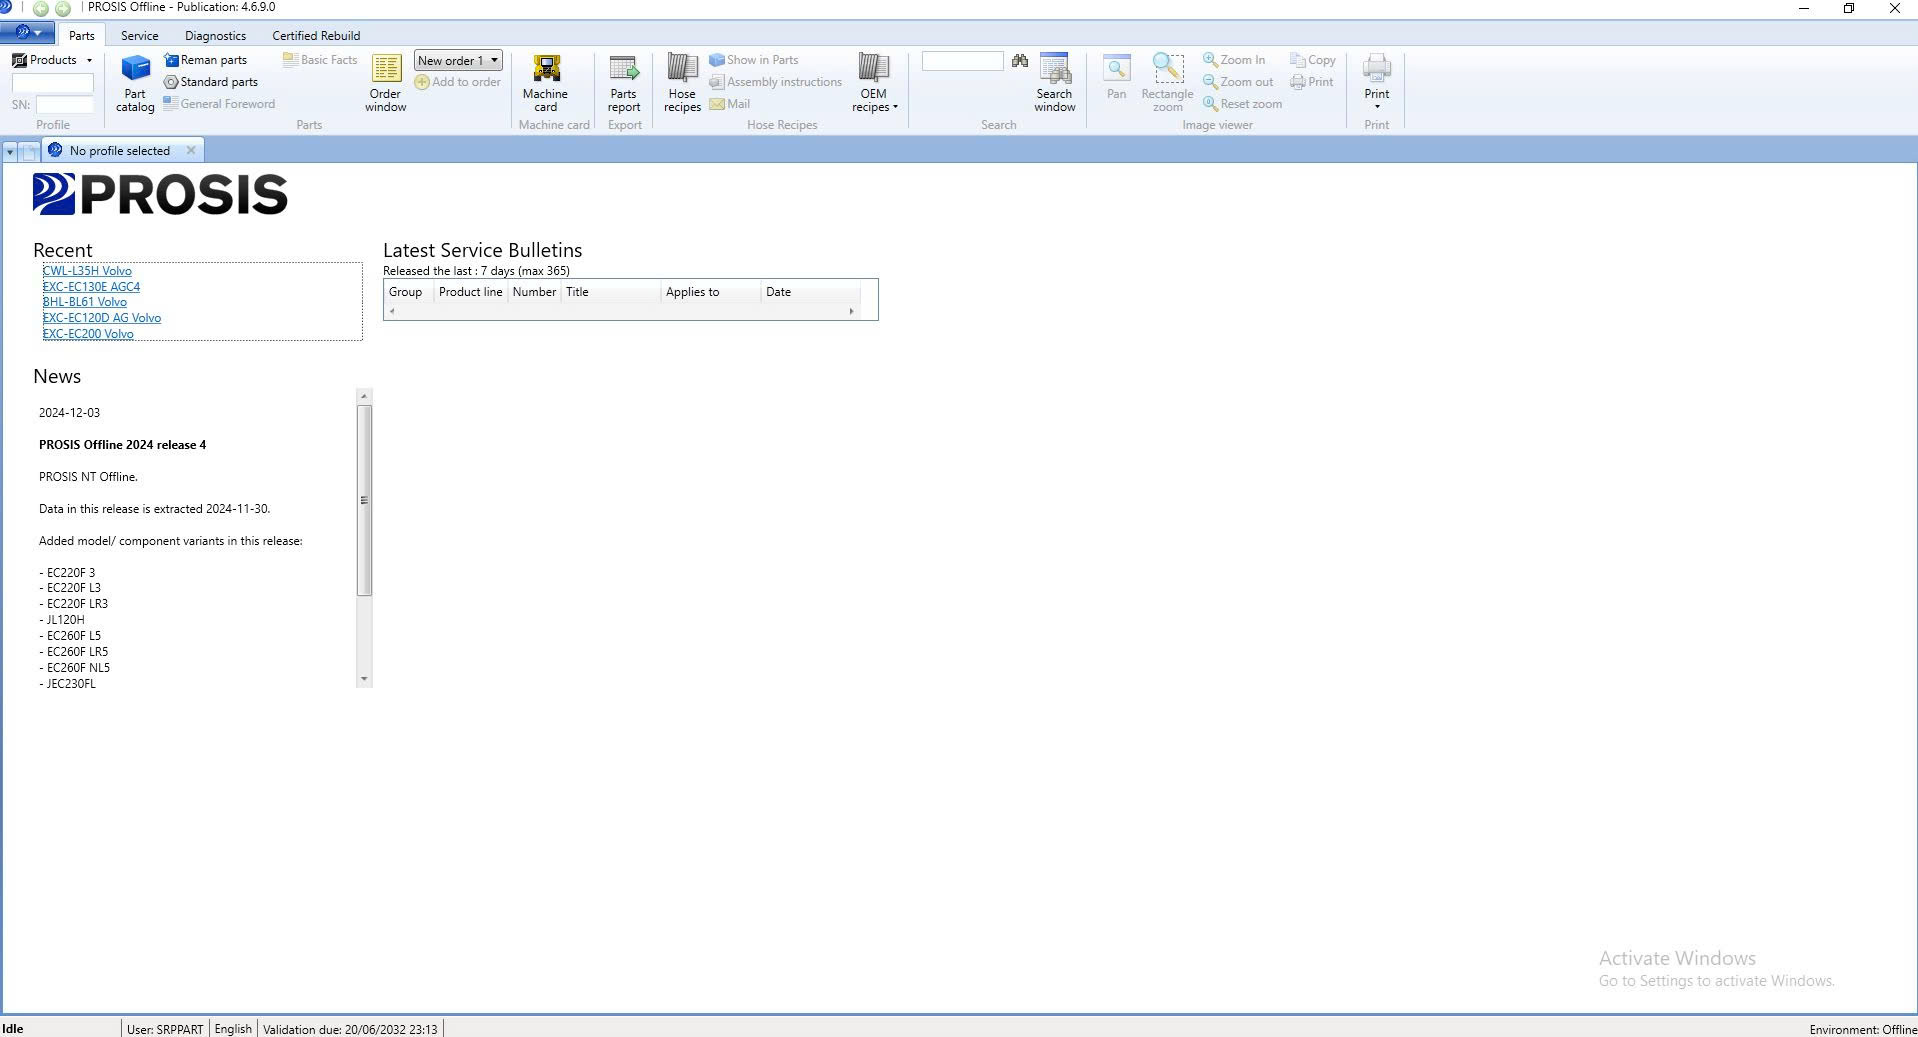Open Hose recipes
Viewport: 1918px width, 1037px height.
682,82
